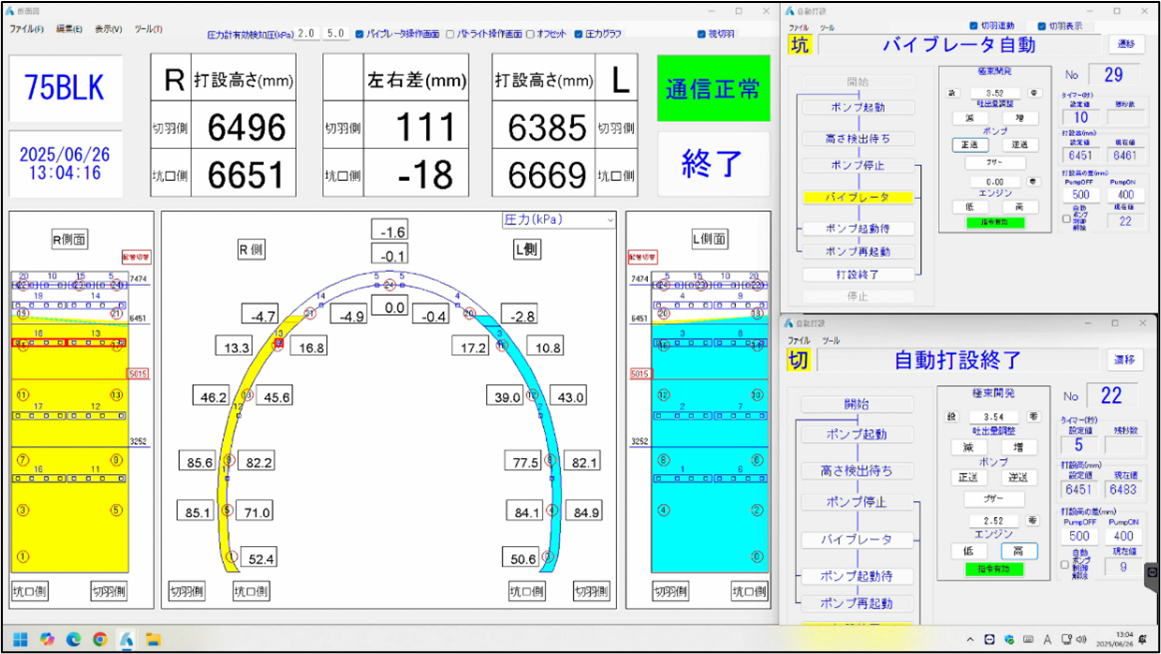The height and width of the screenshot is (654, 1161).
Task: Enable the オフセット checkbox
Action: click(x=531, y=34)
